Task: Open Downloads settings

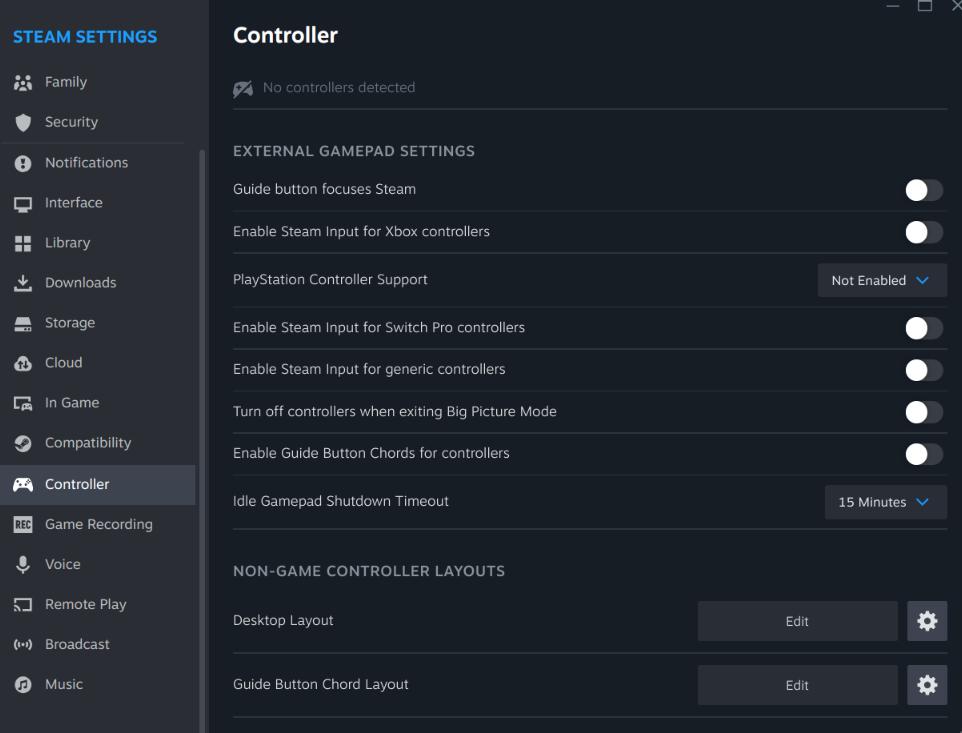Action: click(98, 283)
